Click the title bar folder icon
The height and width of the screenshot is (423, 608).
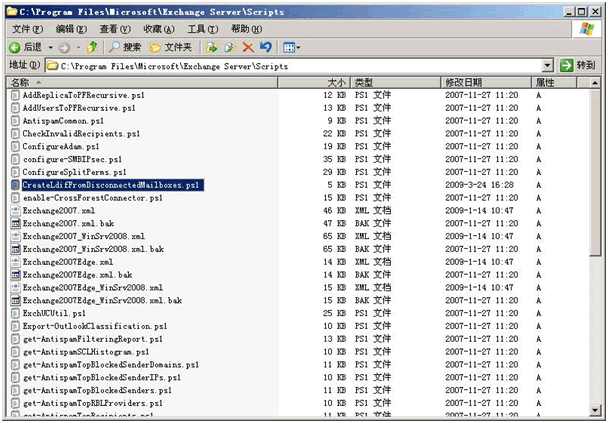tap(12, 11)
